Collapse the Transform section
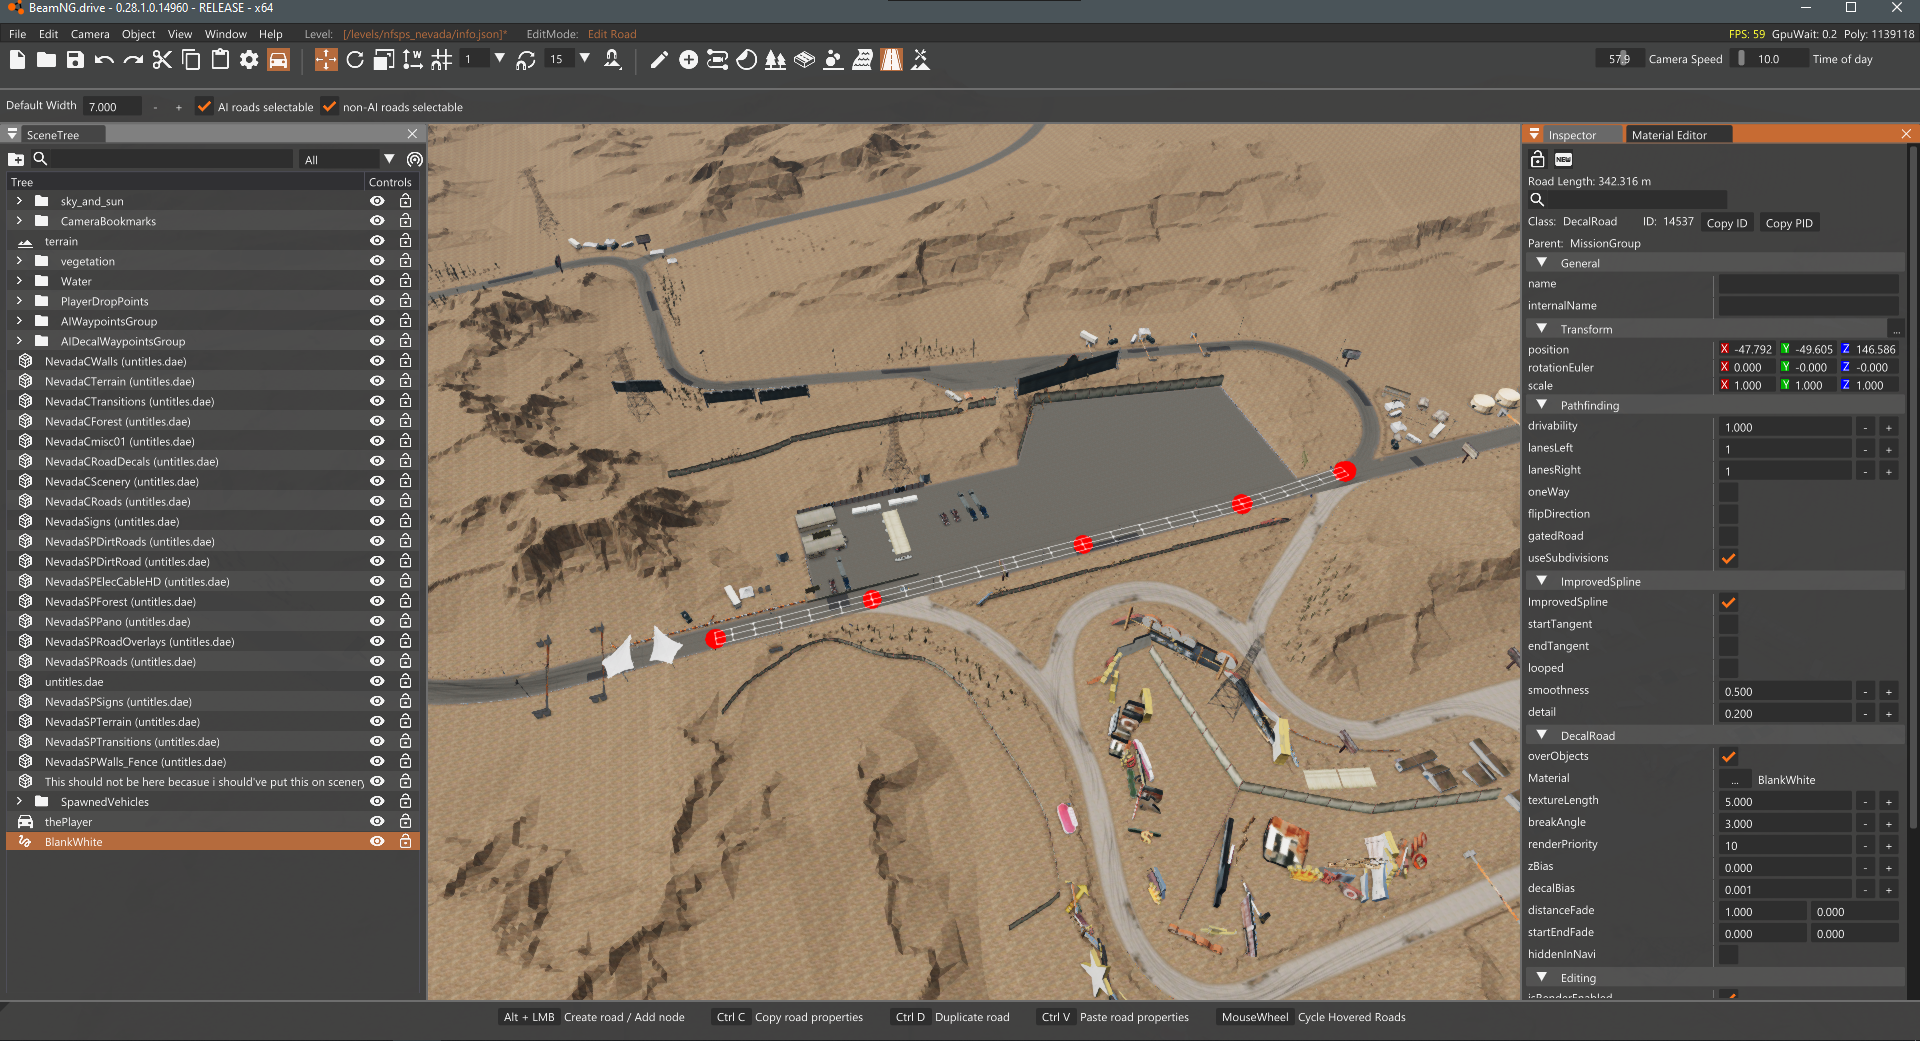This screenshot has width=1920, height=1041. click(x=1542, y=329)
